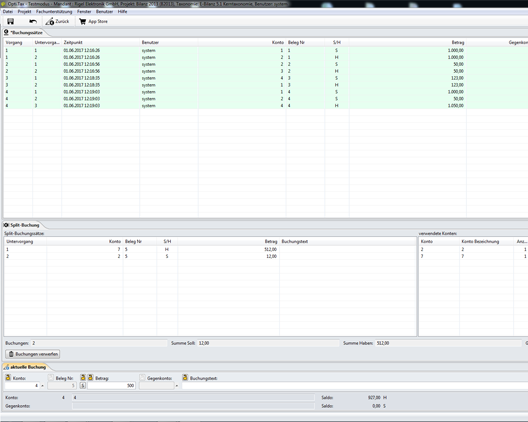The height and width of the screenshot is (422, 528).
Task: Click the disabled Gegenkonto field
Action: (157, 386)
